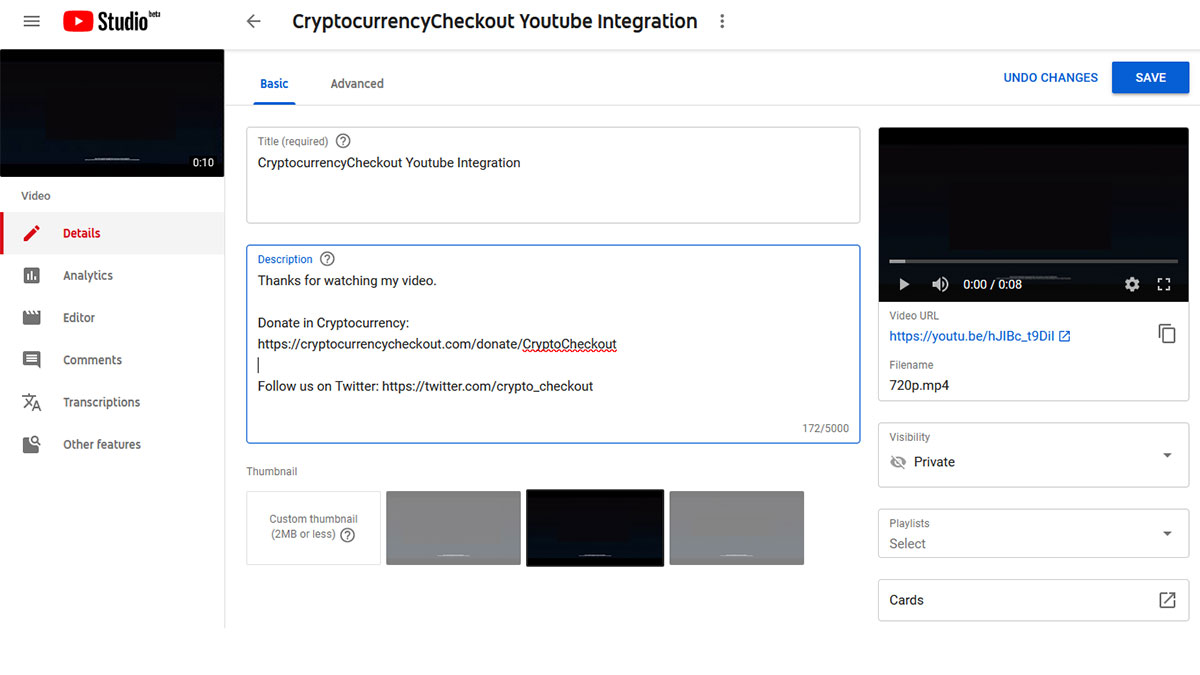Screen dimensions: 1200x675
Task: Open Details in the sidebar
Action: click(x=112, y=233)
